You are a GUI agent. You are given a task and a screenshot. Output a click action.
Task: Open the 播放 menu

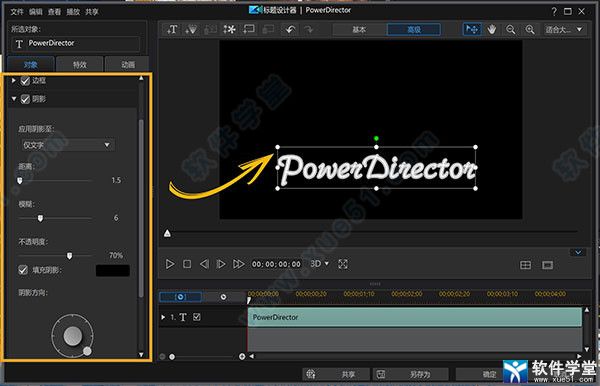click(x=73, y=12)
